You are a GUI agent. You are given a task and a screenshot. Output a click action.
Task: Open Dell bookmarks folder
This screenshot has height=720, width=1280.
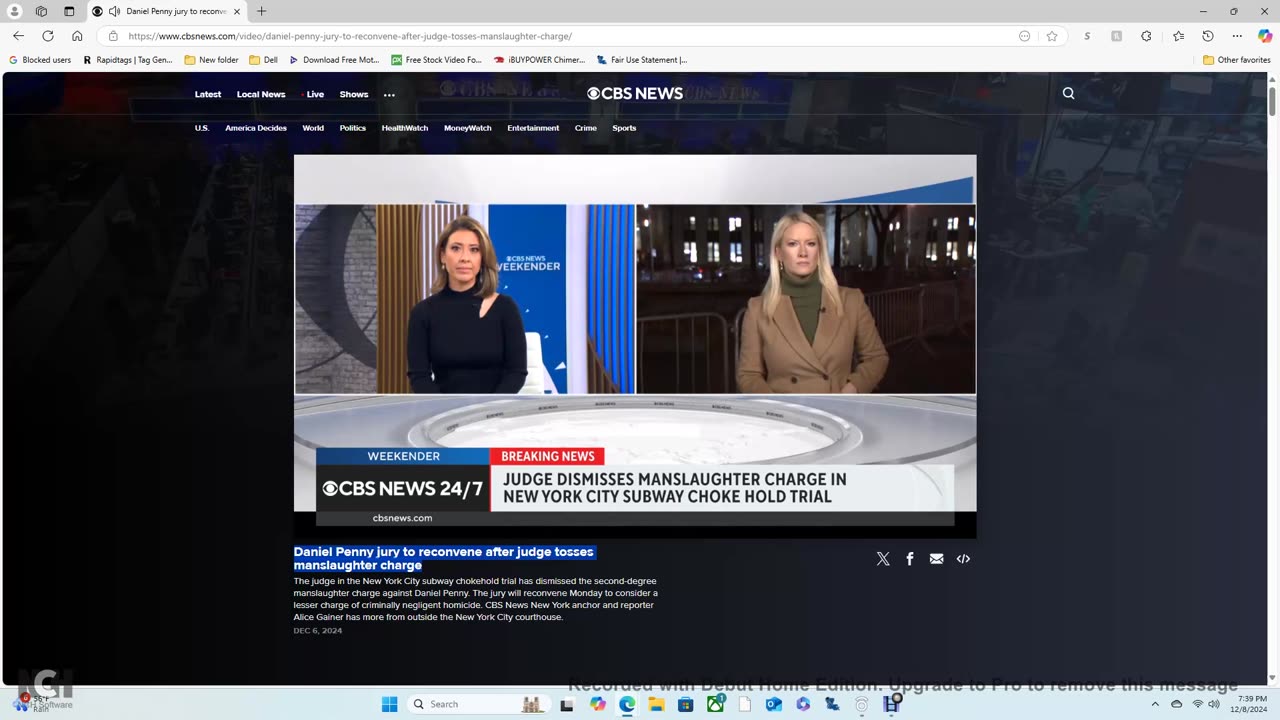tap(263, 60)
